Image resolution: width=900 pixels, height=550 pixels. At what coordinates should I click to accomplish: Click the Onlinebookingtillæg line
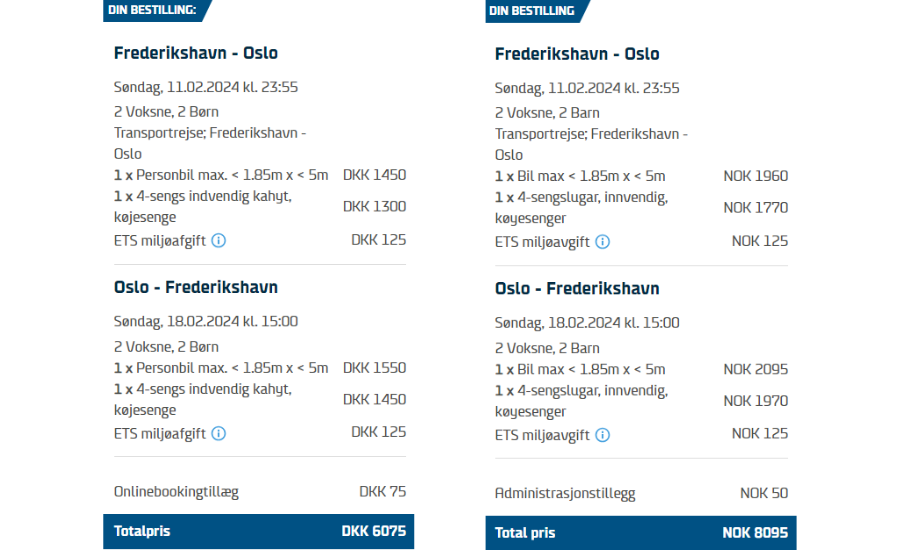point(259,492)
